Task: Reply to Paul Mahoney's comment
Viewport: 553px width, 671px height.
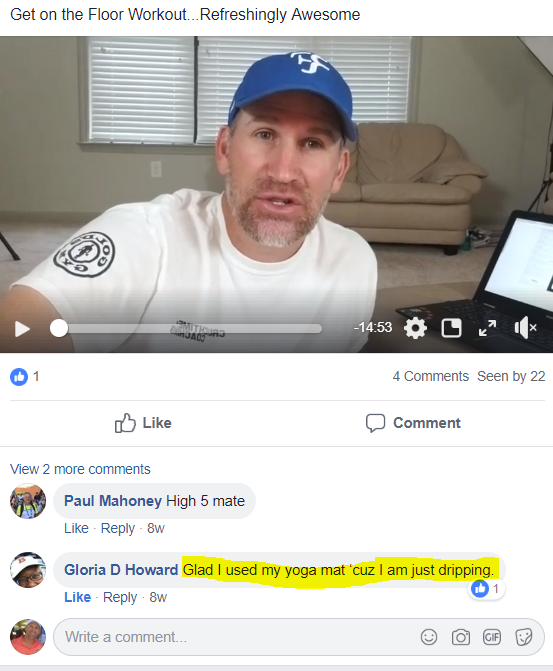Action: 118,528
